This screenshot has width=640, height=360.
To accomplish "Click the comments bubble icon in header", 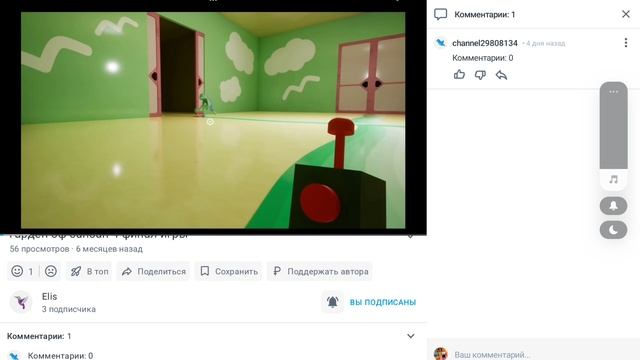I will click(x=440, y=14).
